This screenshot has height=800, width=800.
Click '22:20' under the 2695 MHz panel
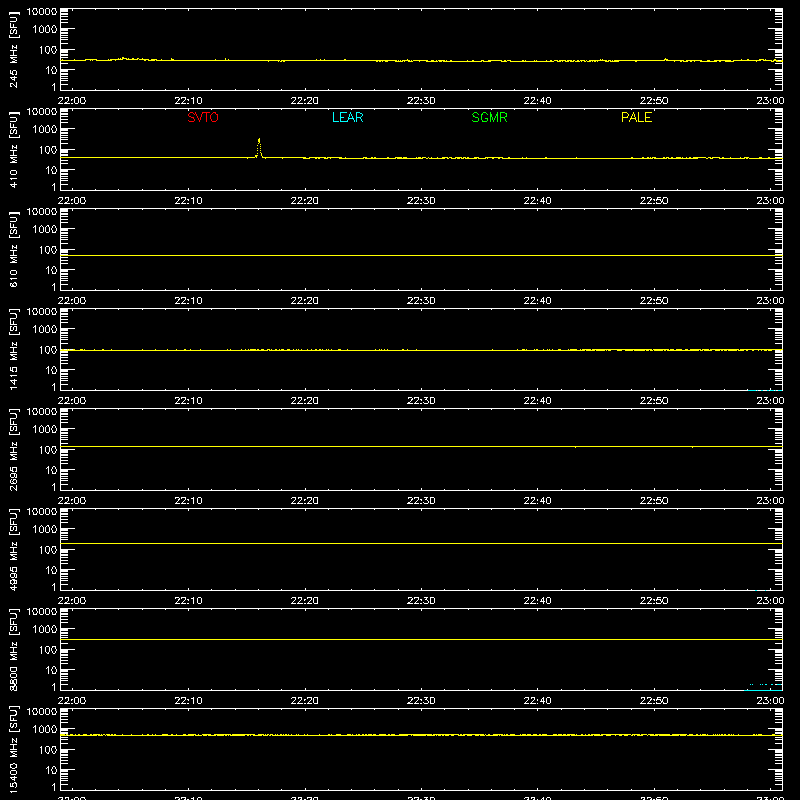pos(305,501)
